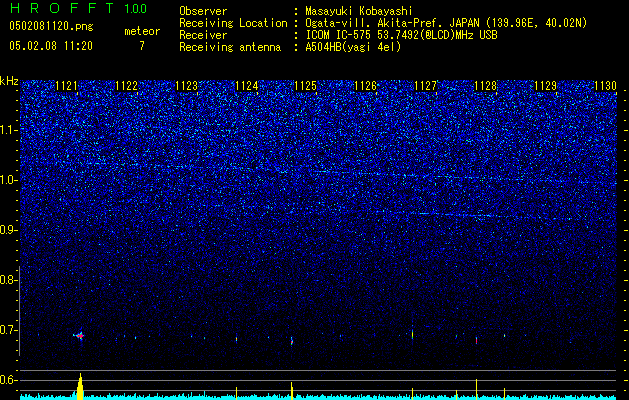Viewport: 629px width, 400px height.
Task: Click the yellow power spike at 1125
Action: [292, 391]
